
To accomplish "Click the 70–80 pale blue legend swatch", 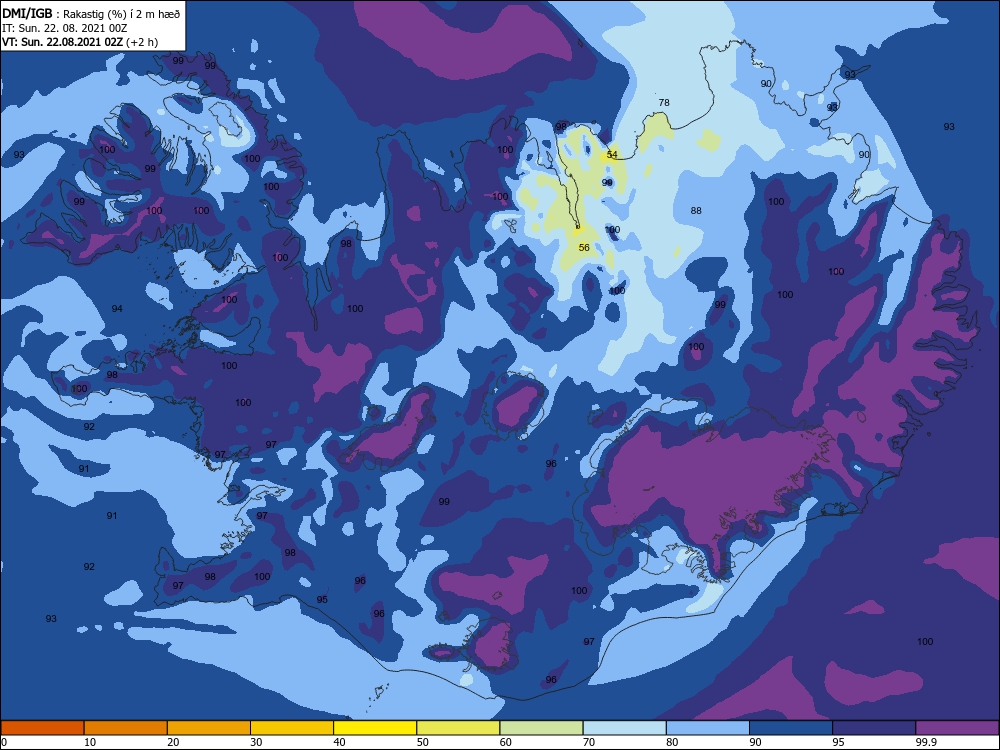I will (624, 728).
